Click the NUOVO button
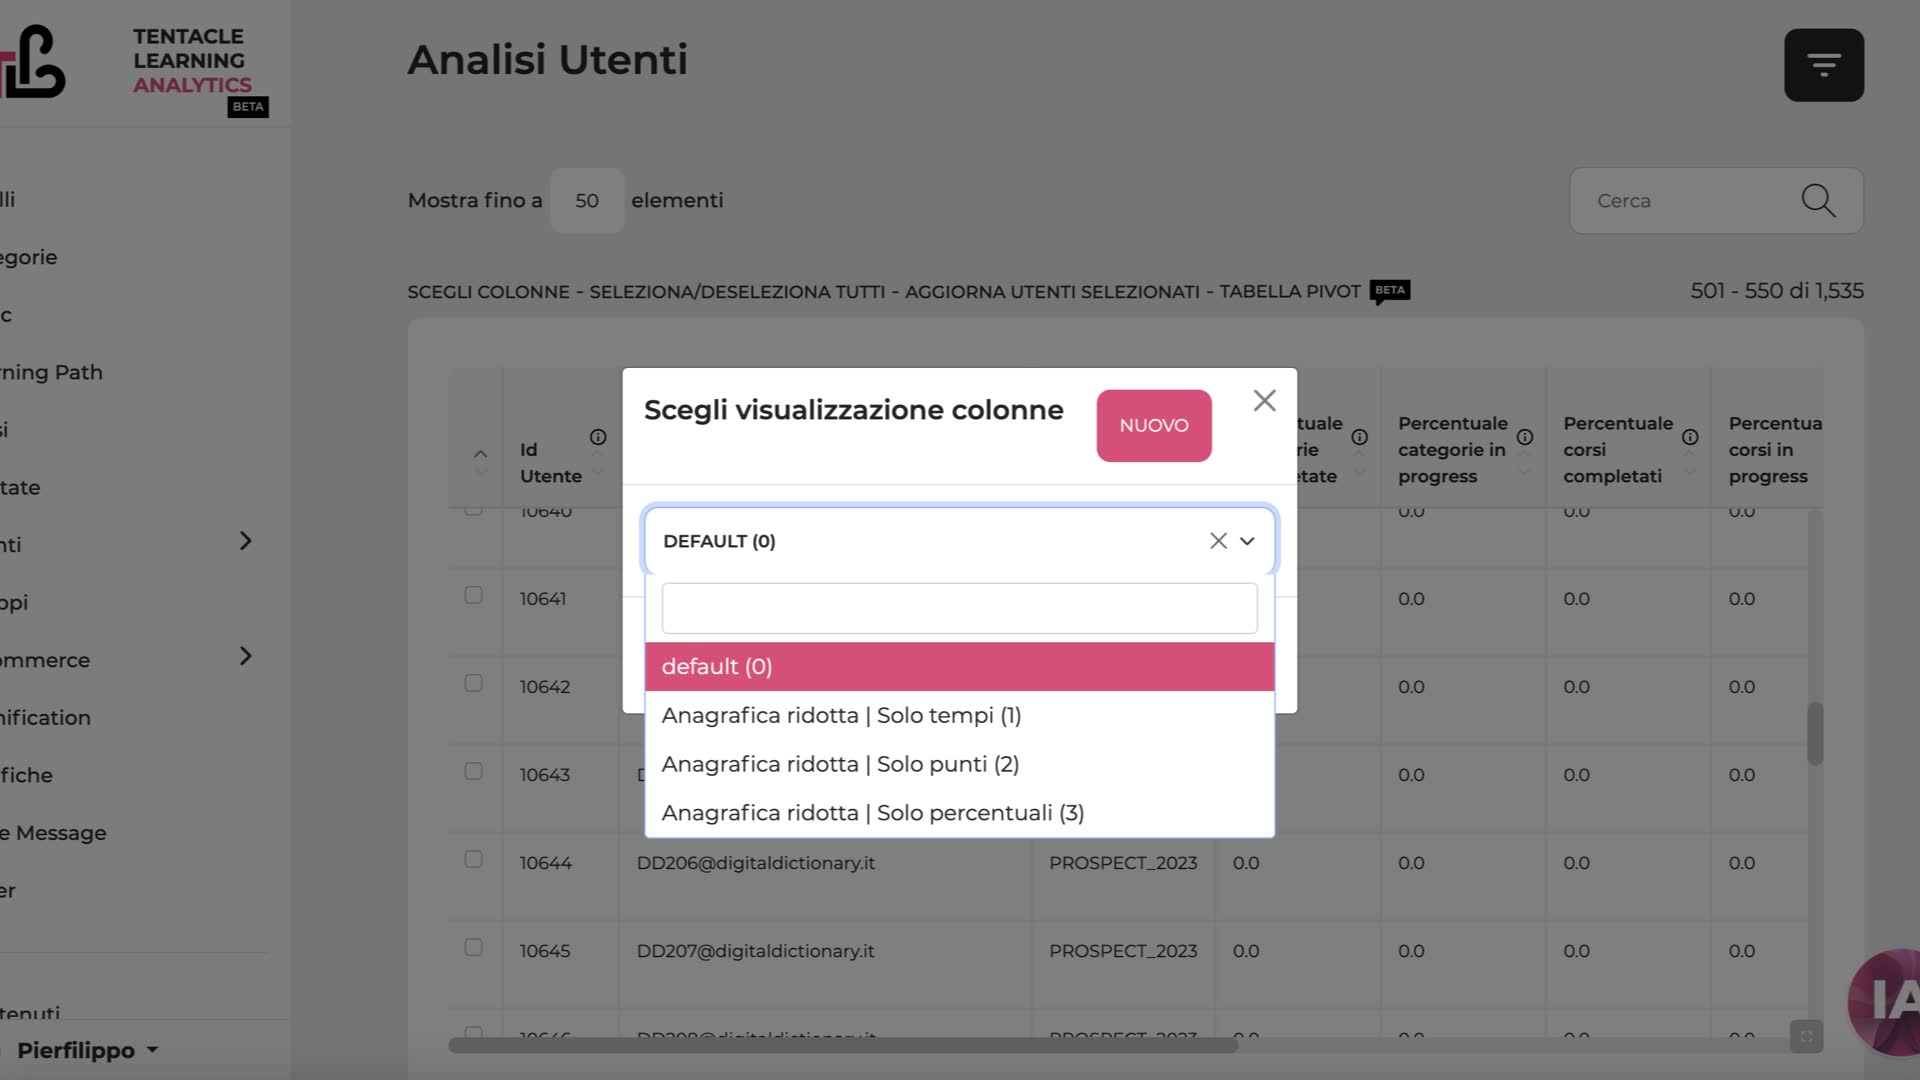The width and height of the screenshot is (1920, 1080). click(1154, 426)
